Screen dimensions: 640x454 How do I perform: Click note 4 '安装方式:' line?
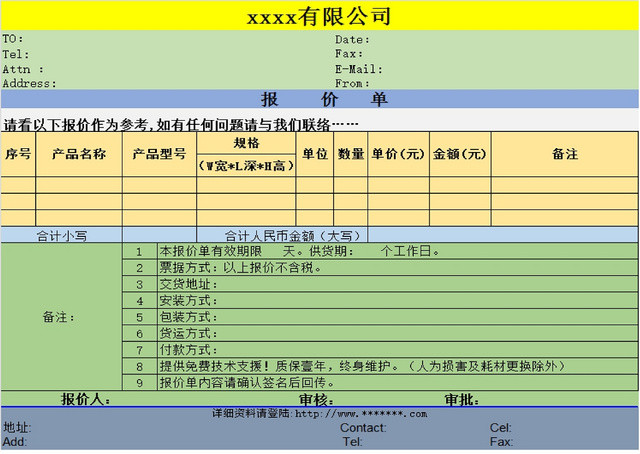398,300
